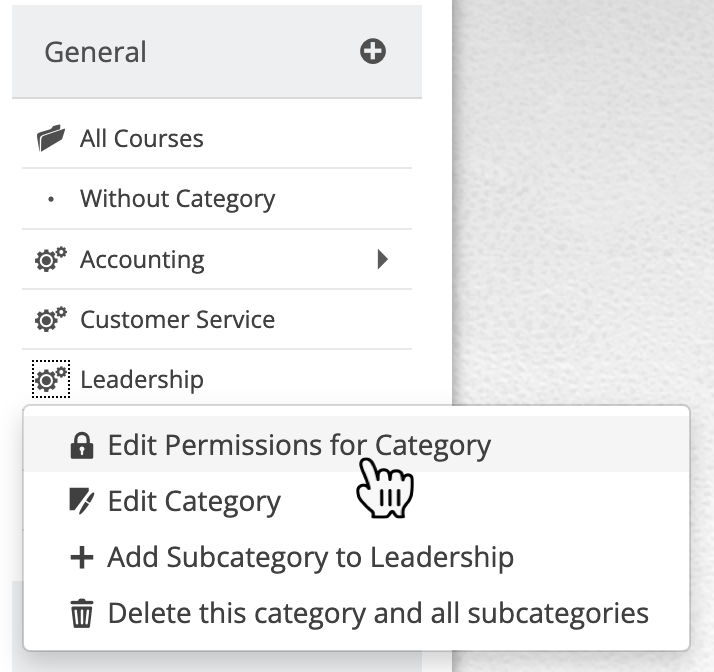The image size is (714, 672).
Task: Select the Leadership category label
Action: click(142, 379)
